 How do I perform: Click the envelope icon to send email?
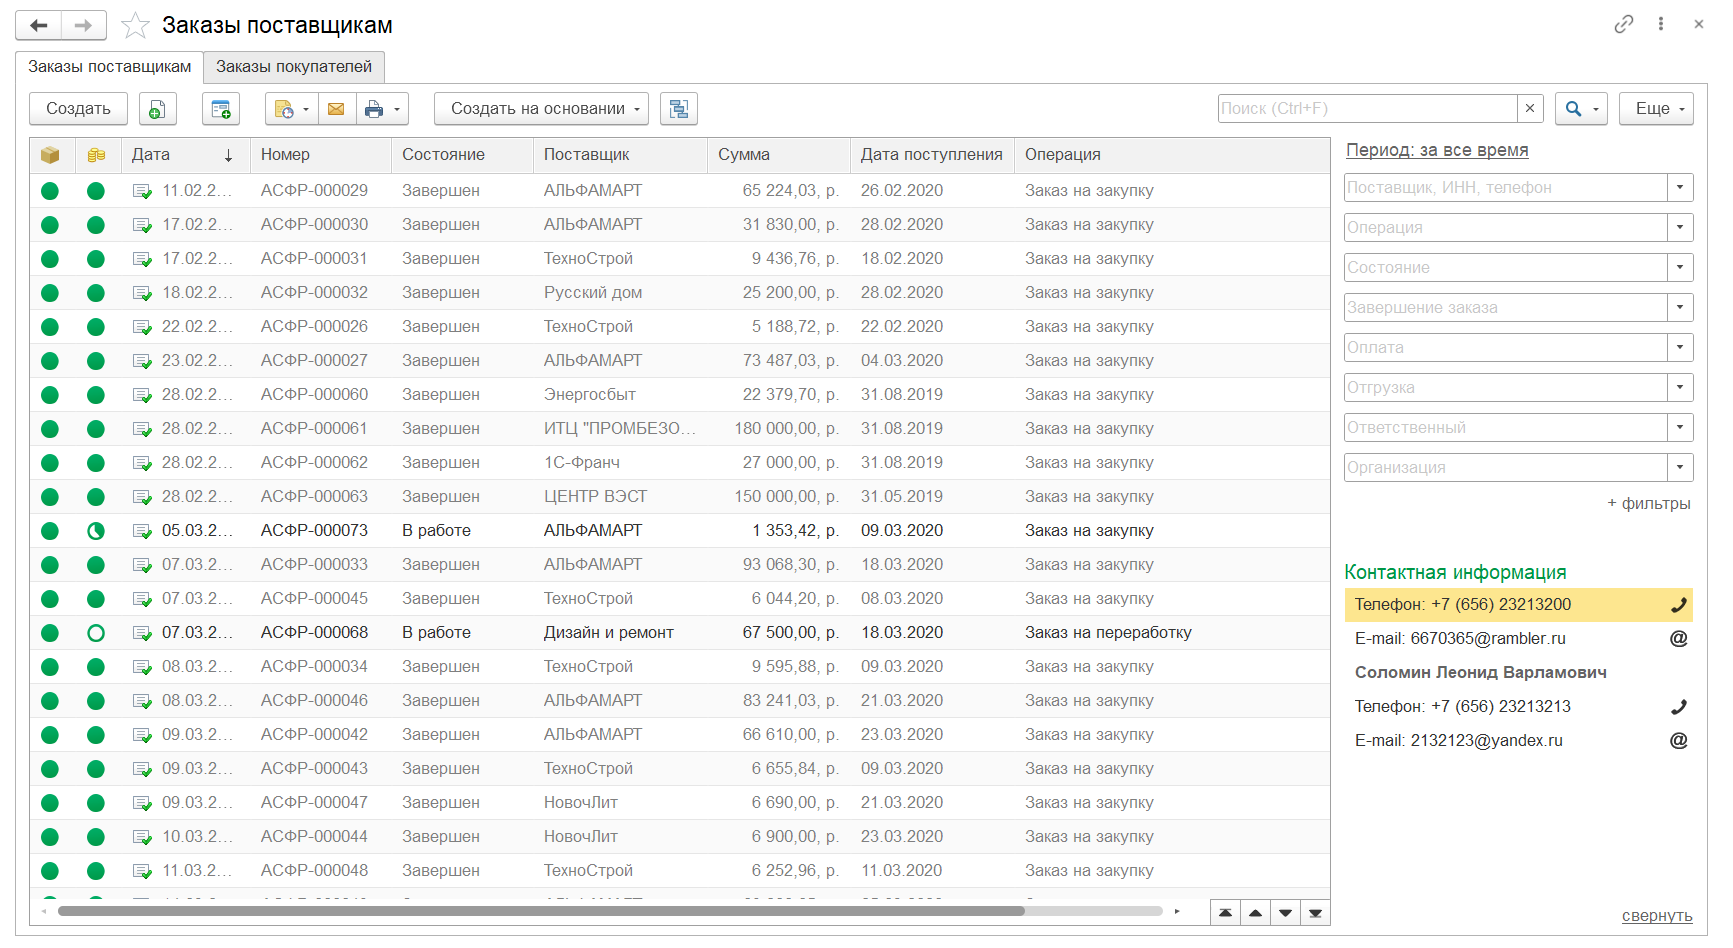pos(336,109)
